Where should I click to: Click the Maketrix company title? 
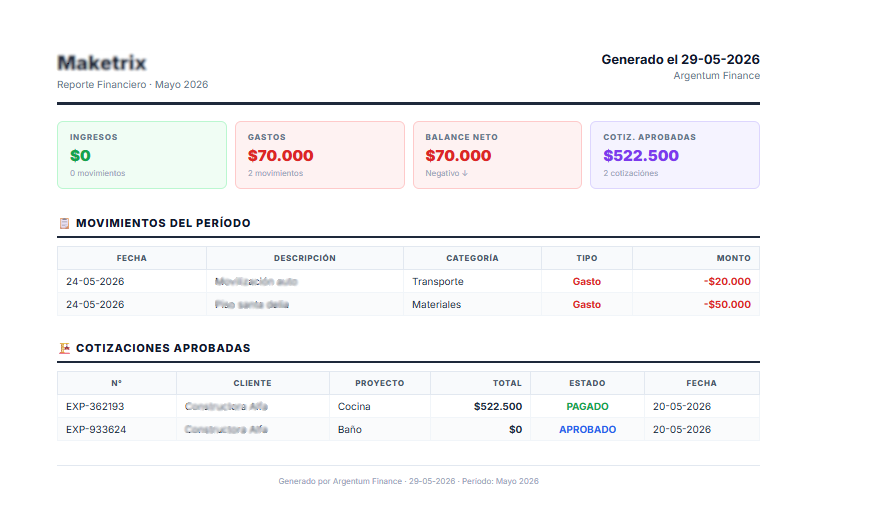(x=102, y=63)
